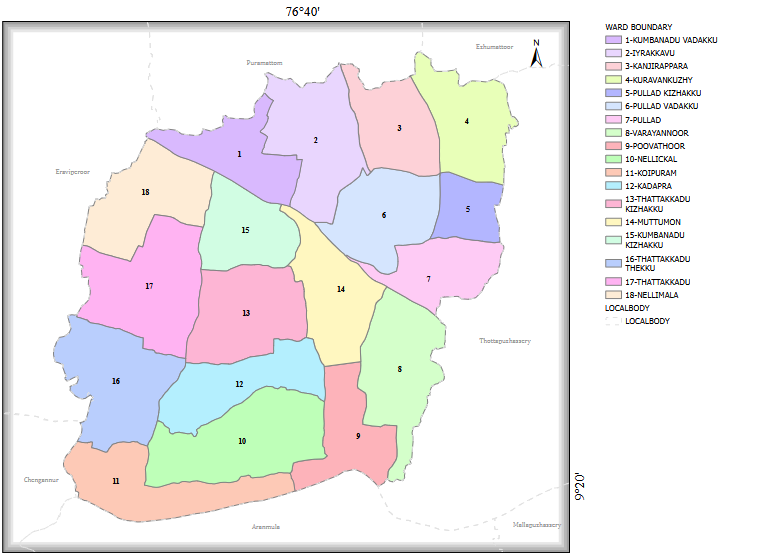Select legend entry 7-PULLAD

click(643, 120)
